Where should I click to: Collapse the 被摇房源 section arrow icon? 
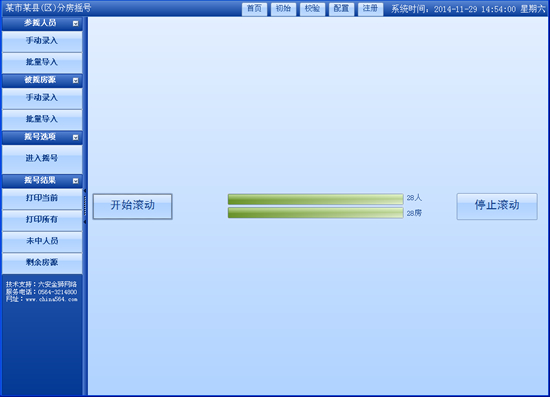pos(75,81)
